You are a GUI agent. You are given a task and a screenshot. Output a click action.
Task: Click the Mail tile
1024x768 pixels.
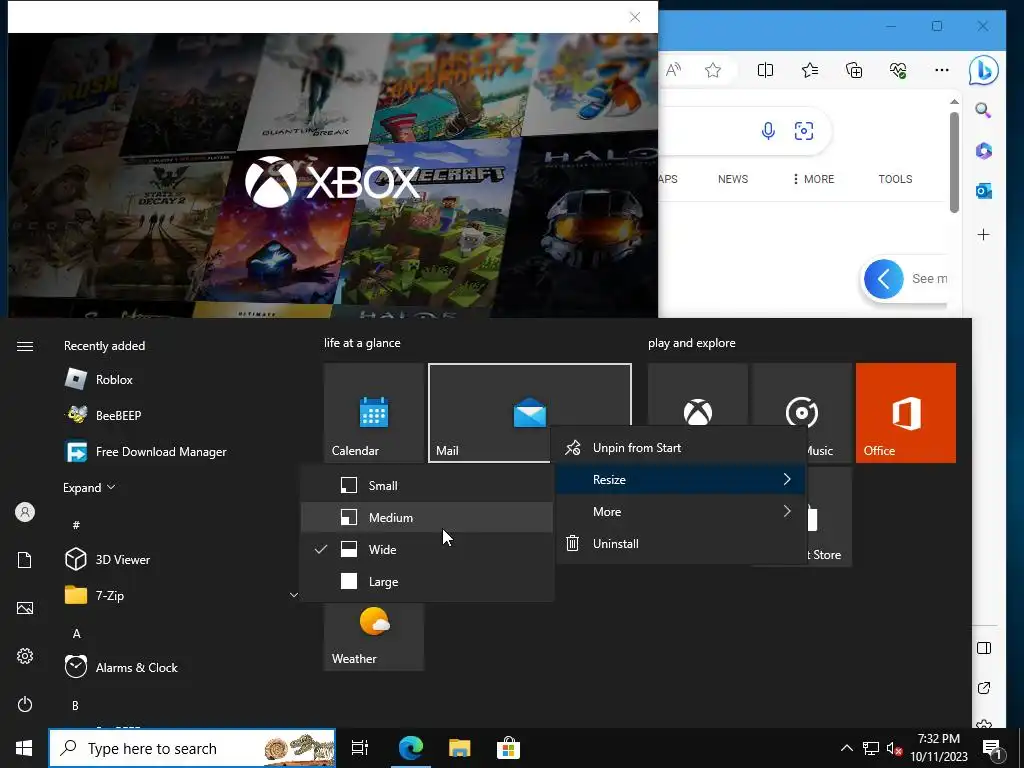530,413
